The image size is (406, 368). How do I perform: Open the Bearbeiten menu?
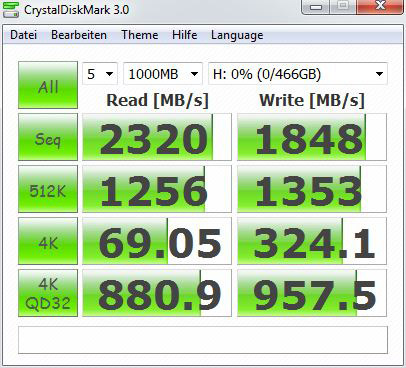79,35
